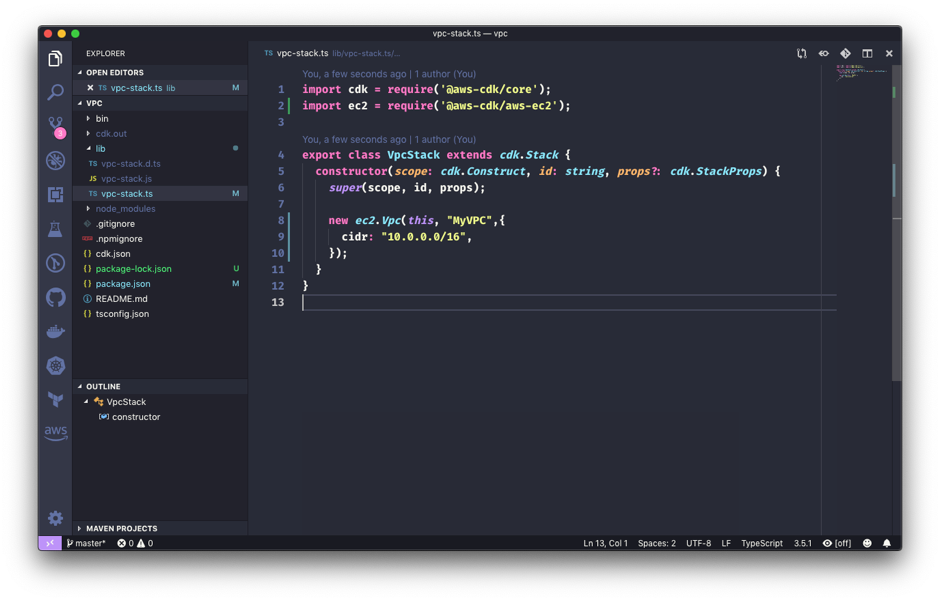Click the diamond GitLens toolbar icon

click(x=845, y=53)
